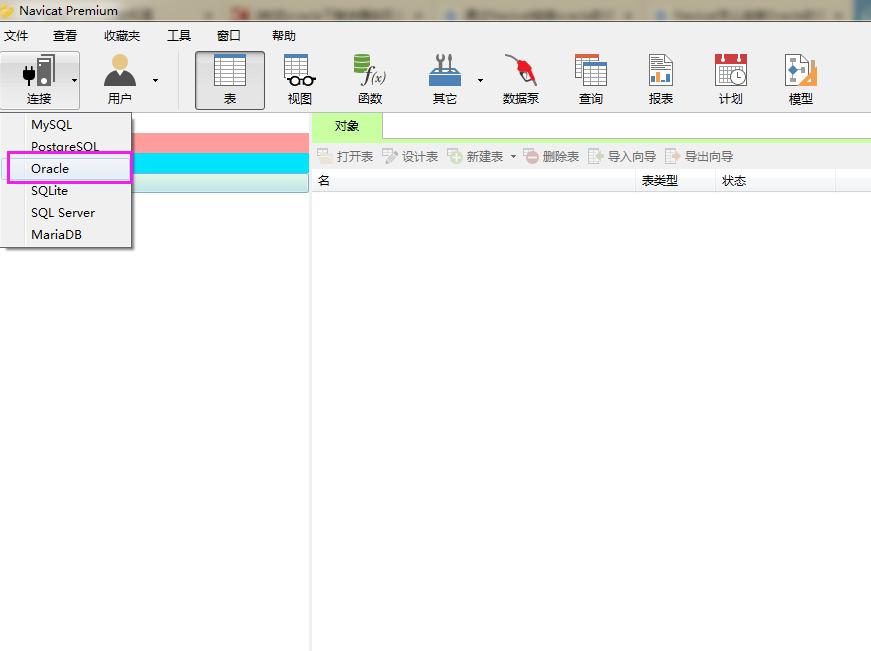This screenshot has width=871, height=651.
Task: Open the 查看 menu
Action: tap(65, 36)
